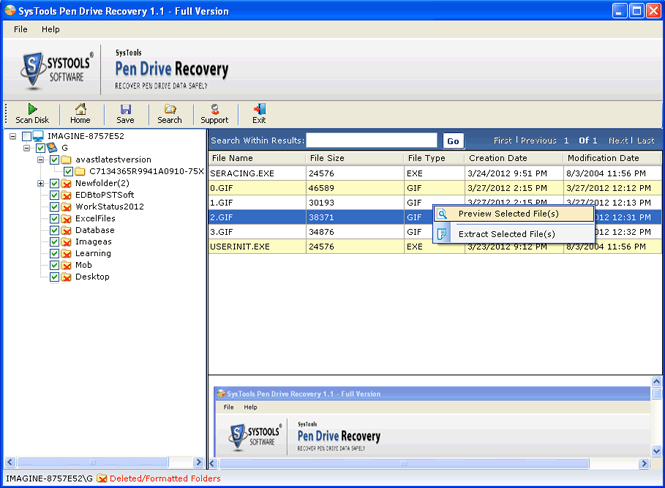Uncheck the Database checkbox
Viewport: 665px width, 488px height.
click(x=54, y=230)
